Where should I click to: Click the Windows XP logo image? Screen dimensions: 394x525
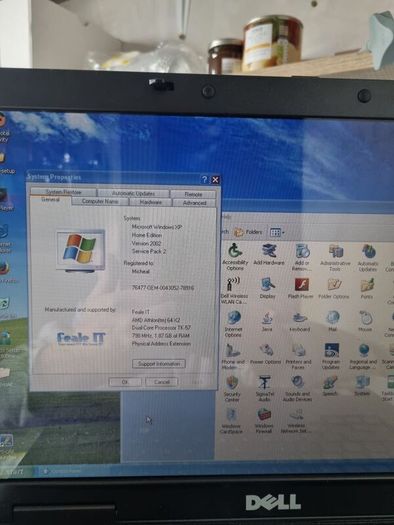tap(81, 250)
